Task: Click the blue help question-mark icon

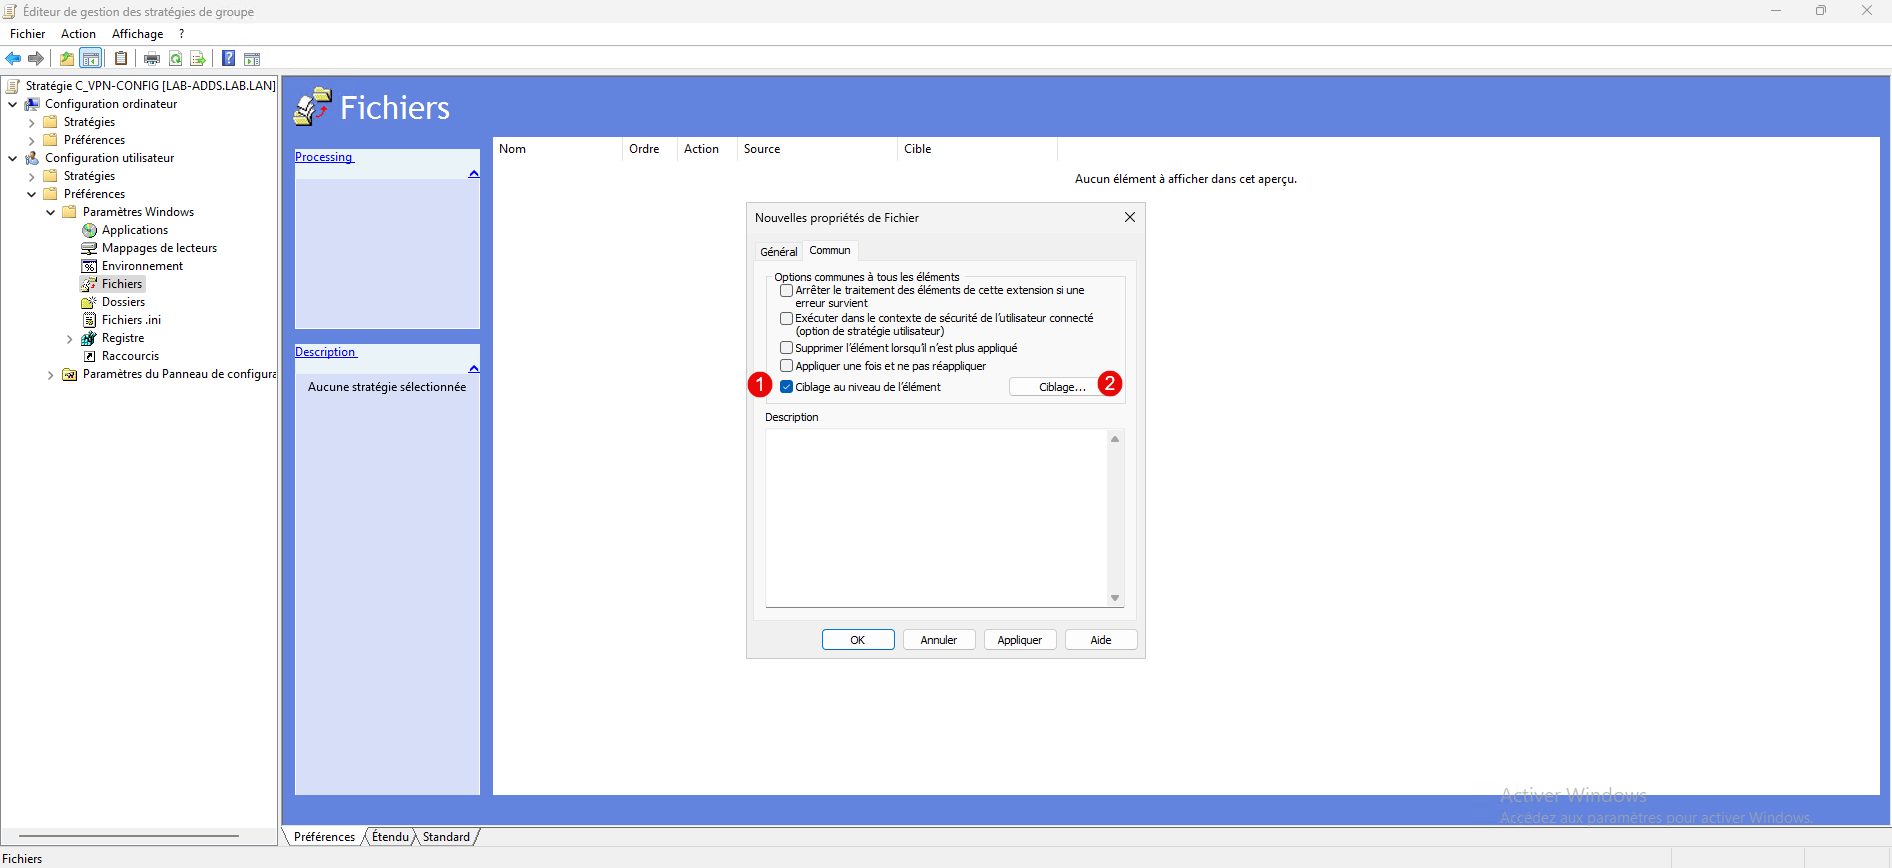Action: 229,59
